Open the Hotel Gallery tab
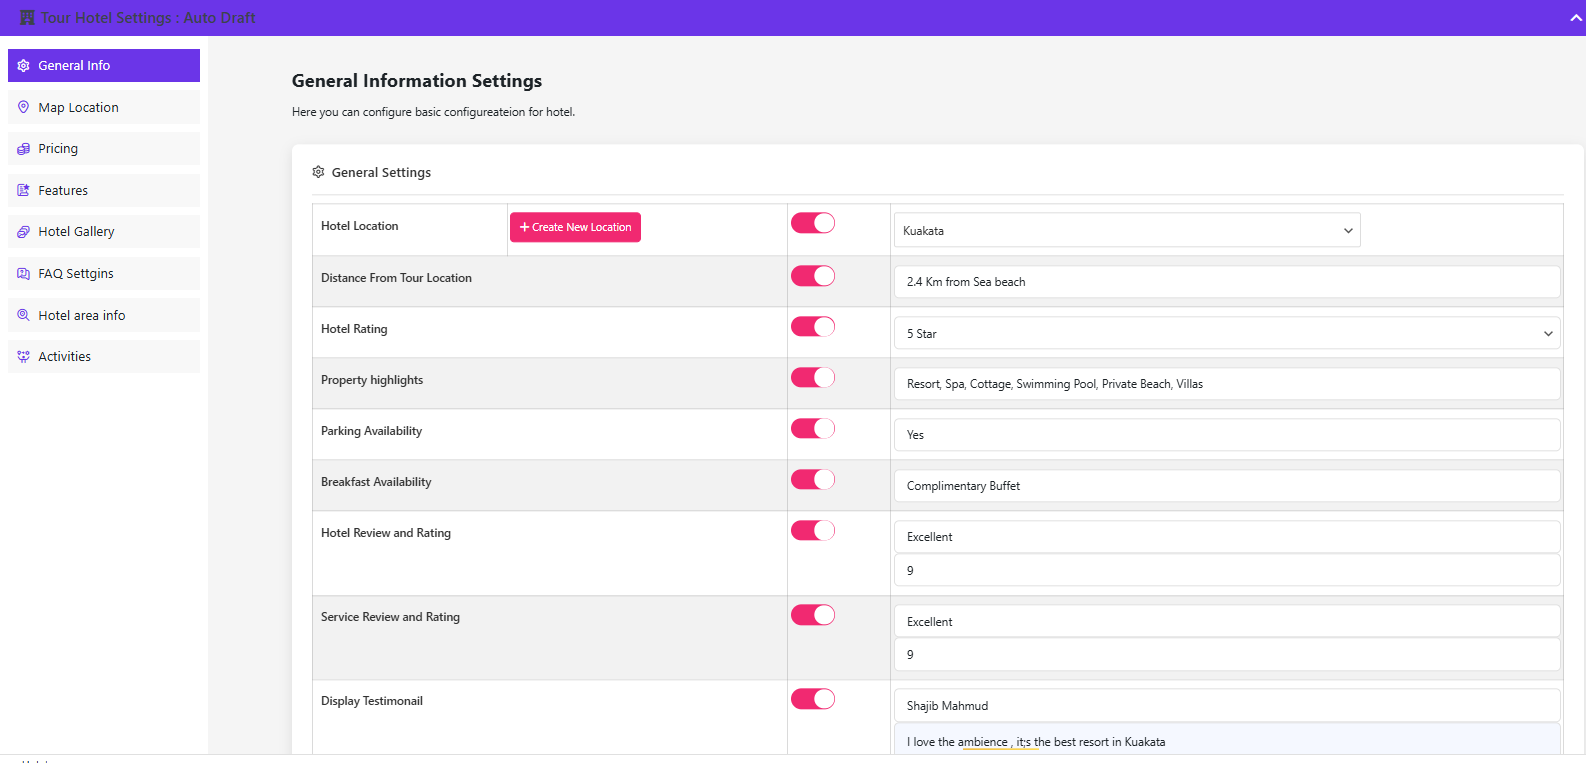This screenshot has height=763, width=1586. (x=76, y=232)
